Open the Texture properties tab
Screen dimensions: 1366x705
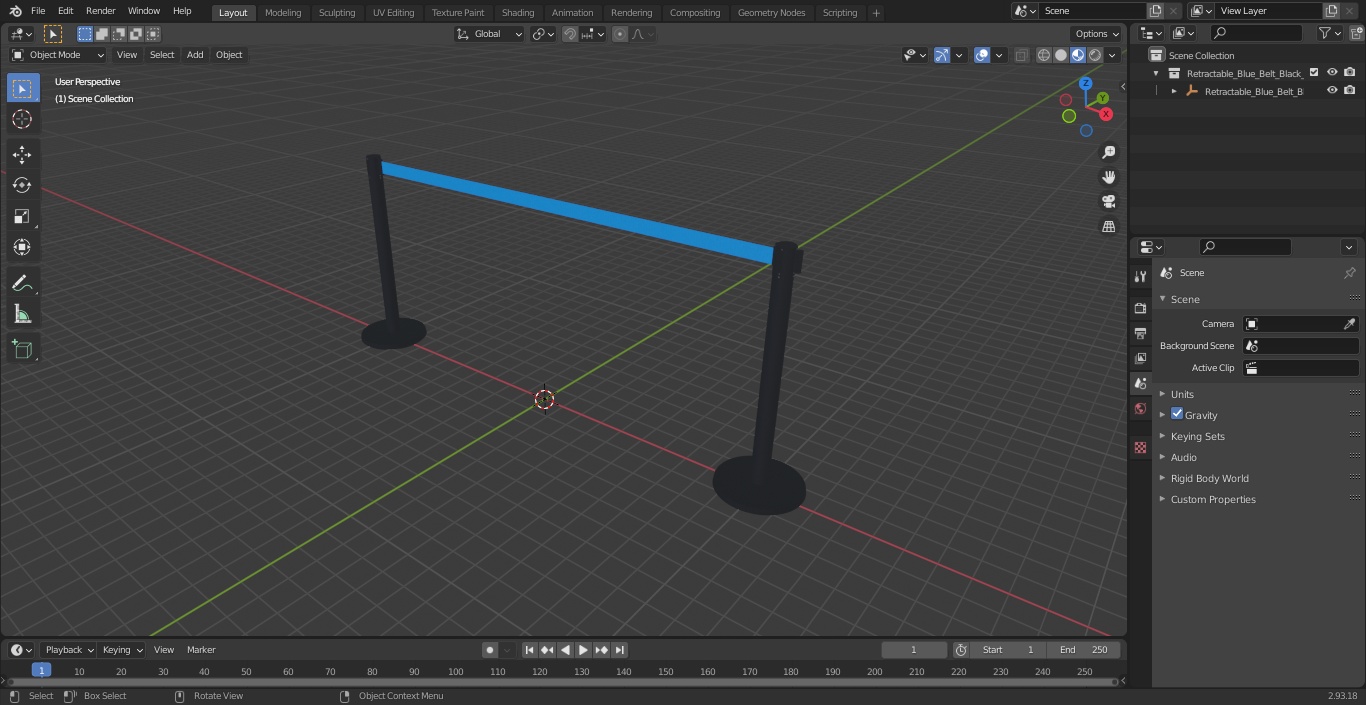1140,447
